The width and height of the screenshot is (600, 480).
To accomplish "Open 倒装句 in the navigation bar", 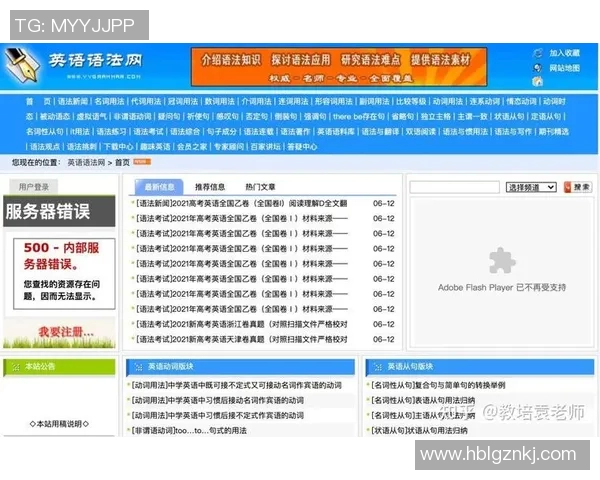I will 286,116.
